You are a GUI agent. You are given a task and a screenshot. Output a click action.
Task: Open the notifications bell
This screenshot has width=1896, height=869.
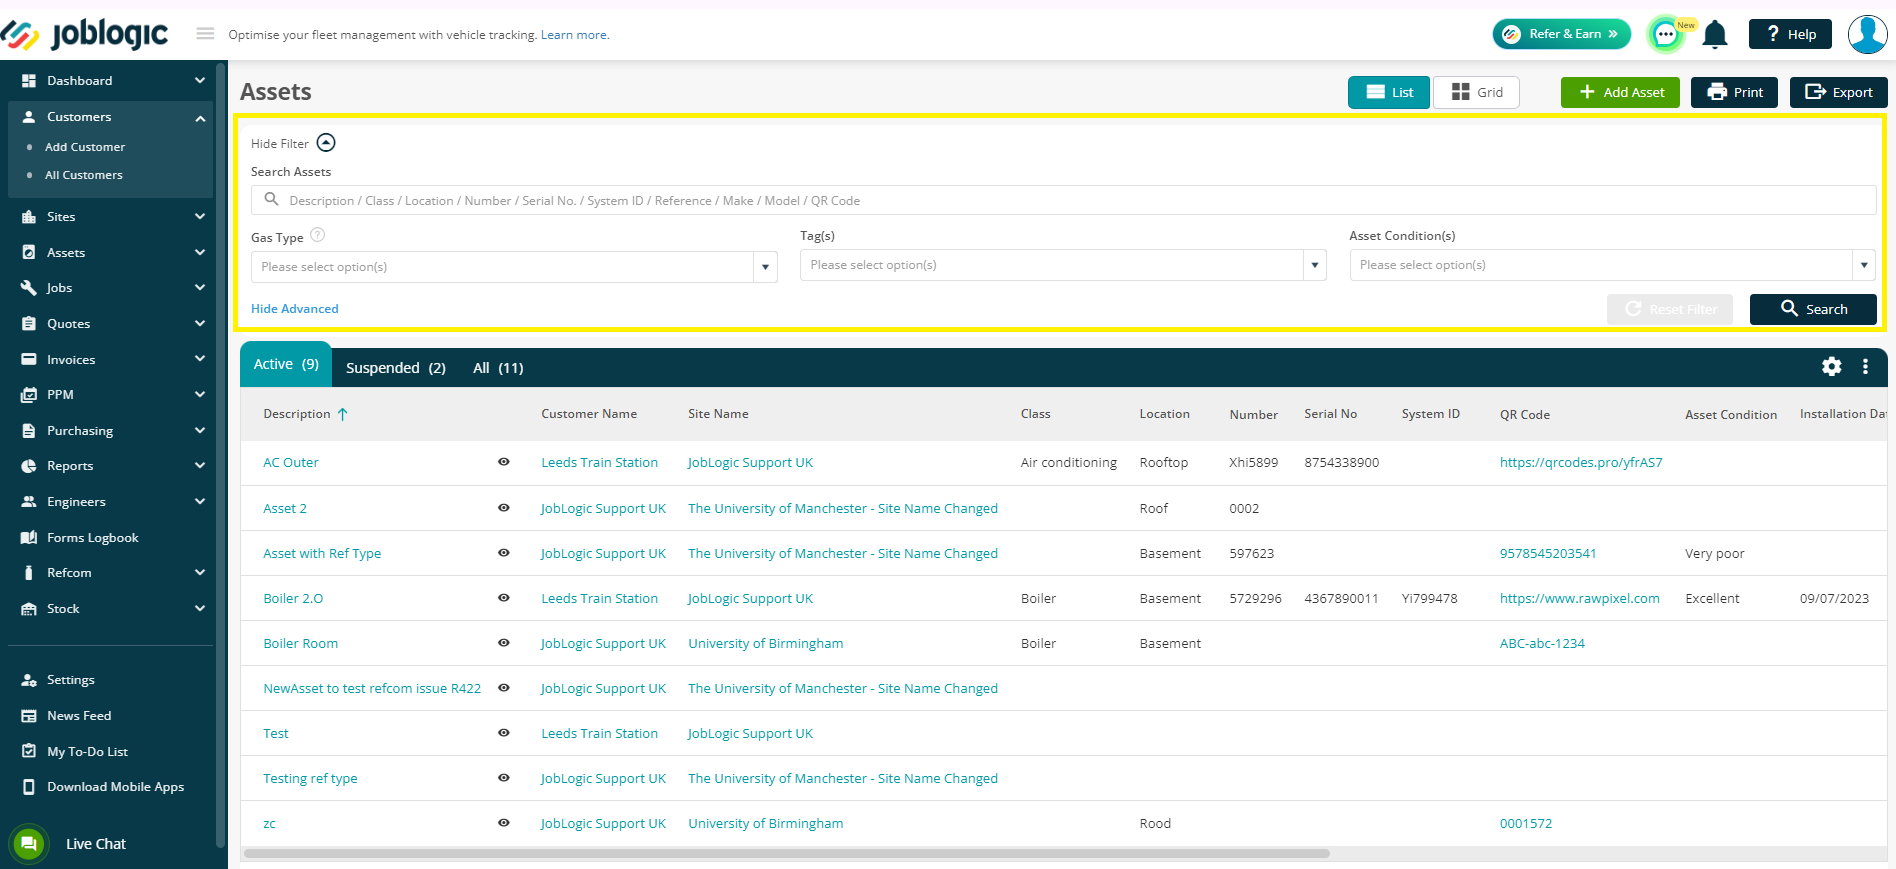point(1715,35)
